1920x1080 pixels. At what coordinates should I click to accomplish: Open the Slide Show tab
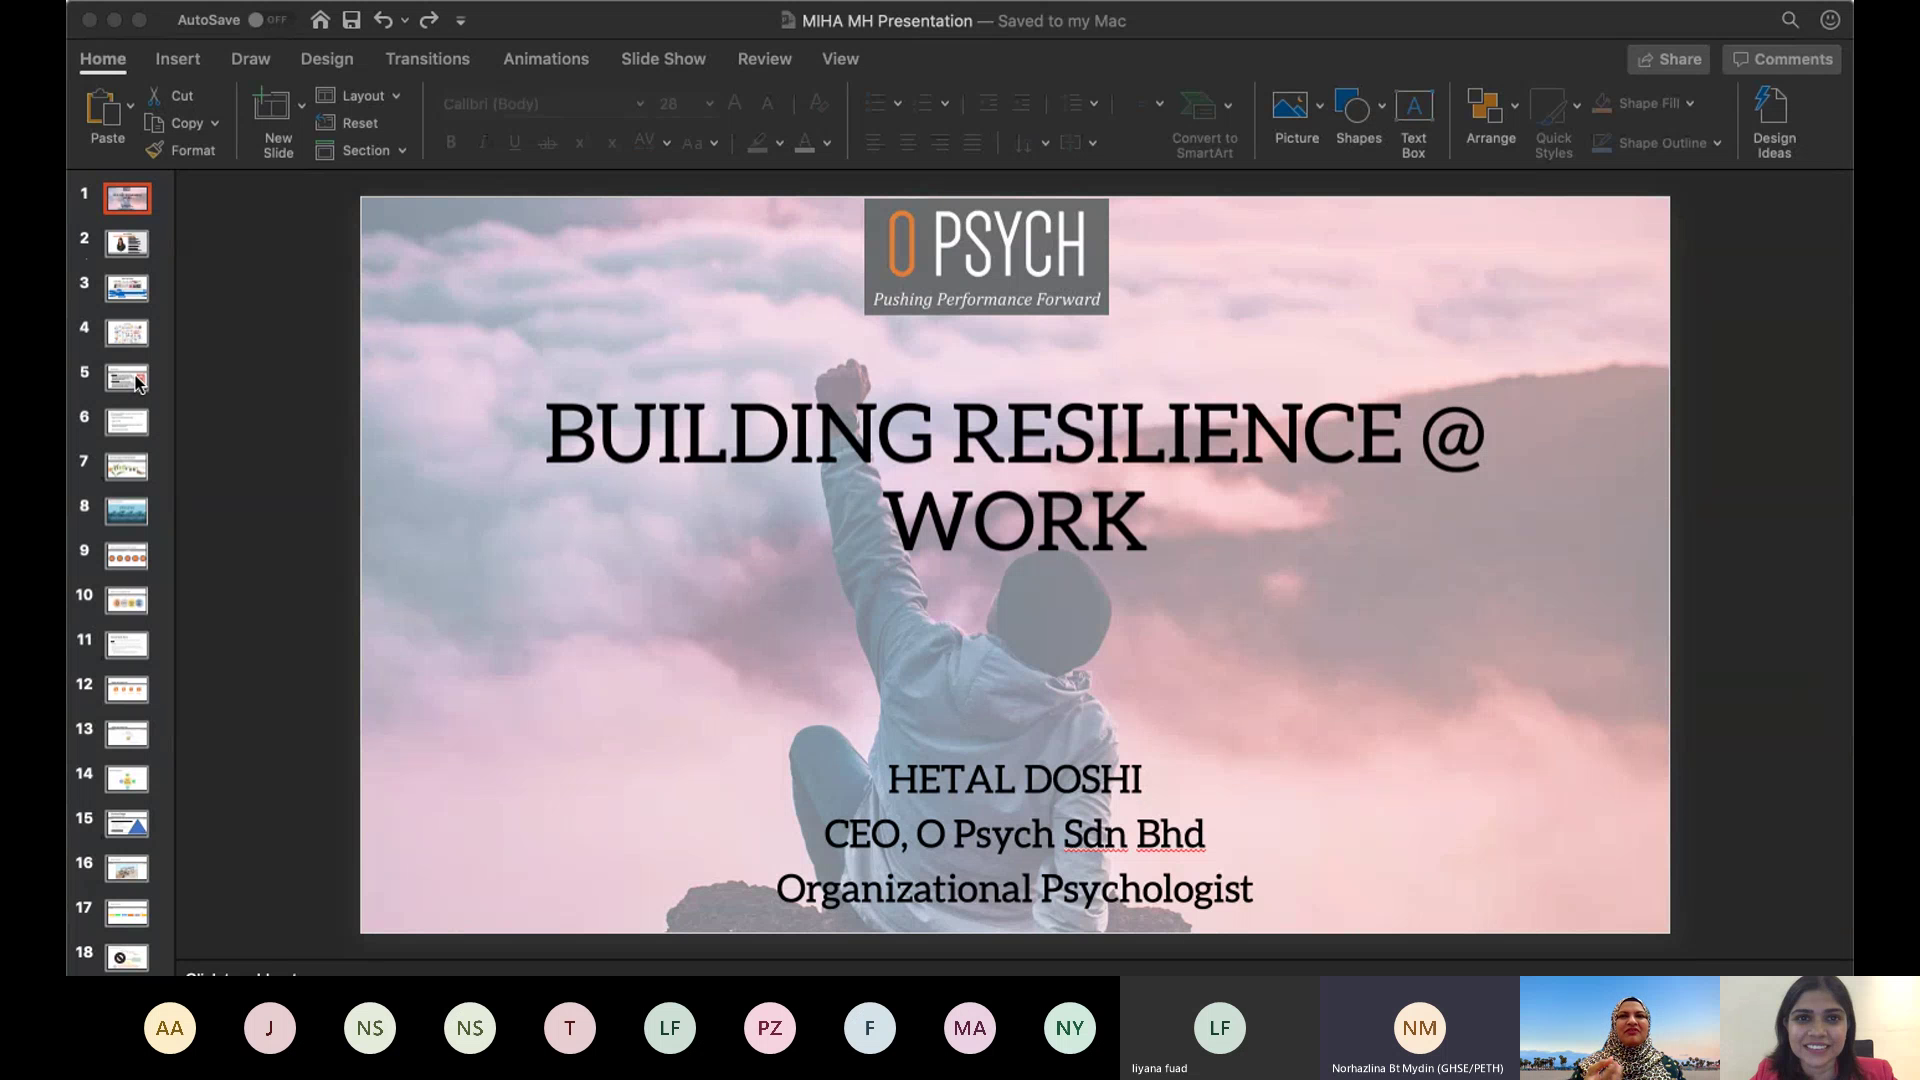click(663, 59)
